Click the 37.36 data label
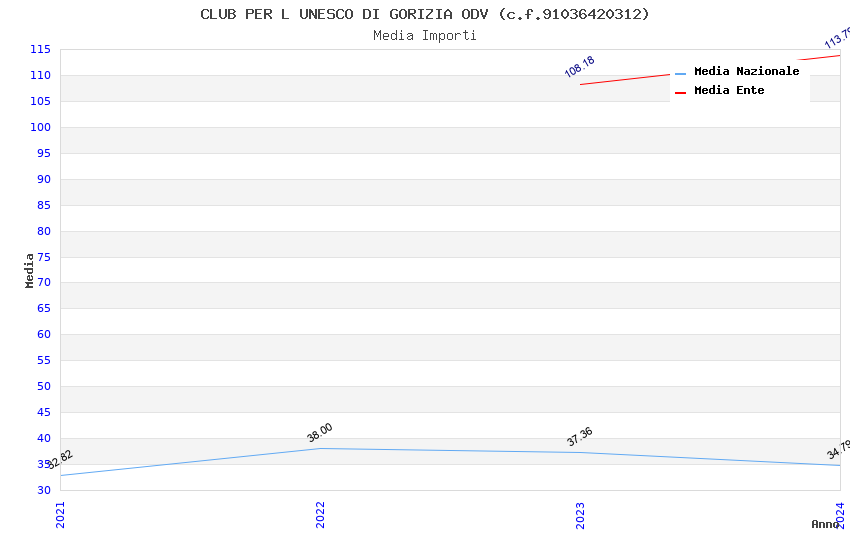850x550 pixels. [579, 437]
